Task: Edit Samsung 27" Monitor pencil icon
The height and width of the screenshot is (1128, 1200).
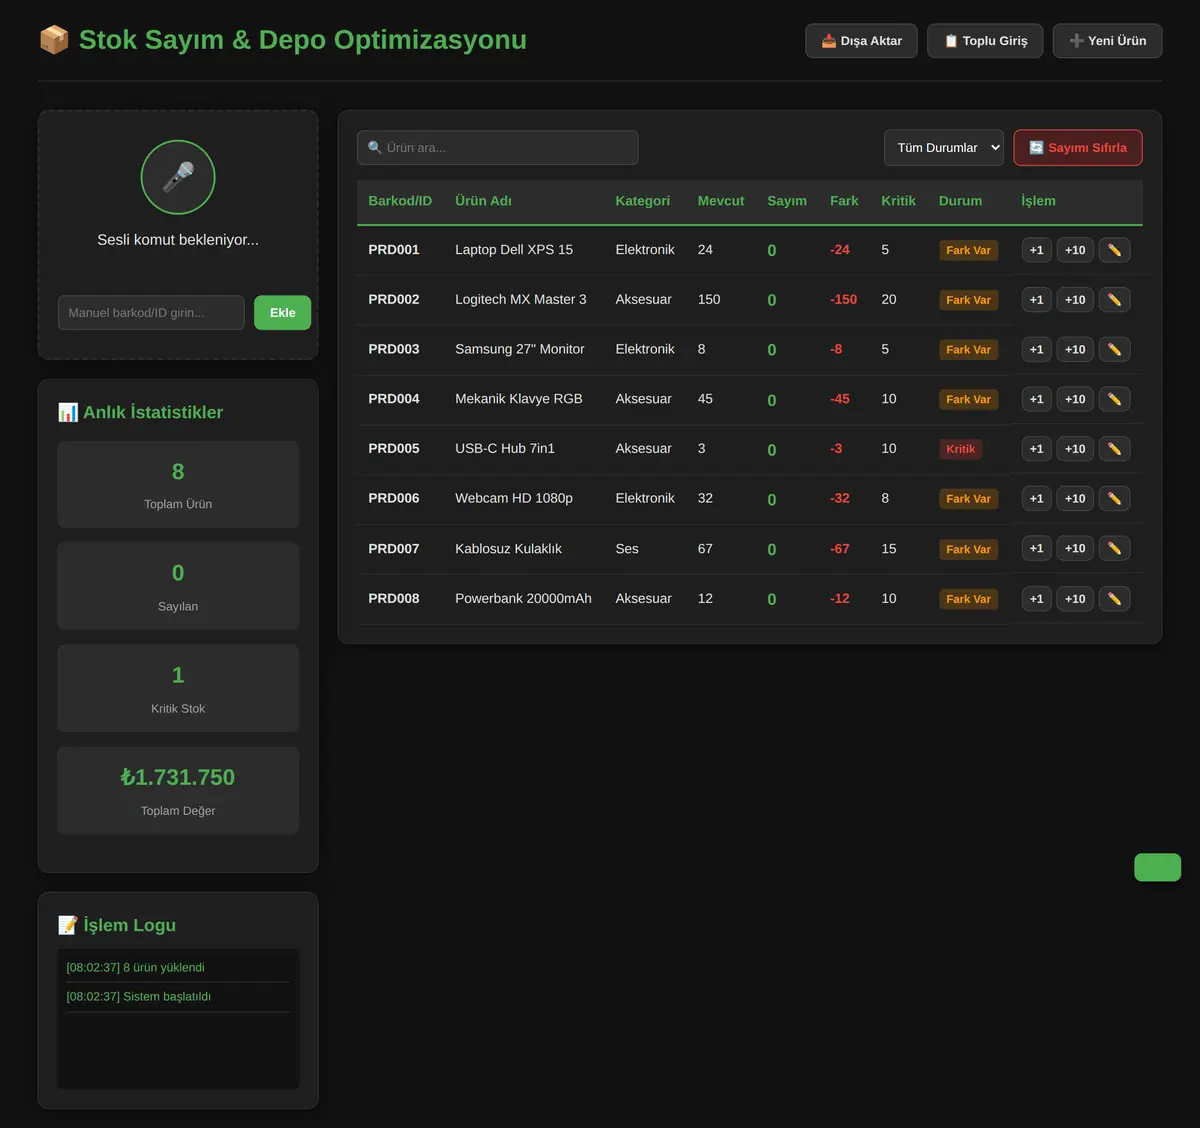Action: [1114, 349]
